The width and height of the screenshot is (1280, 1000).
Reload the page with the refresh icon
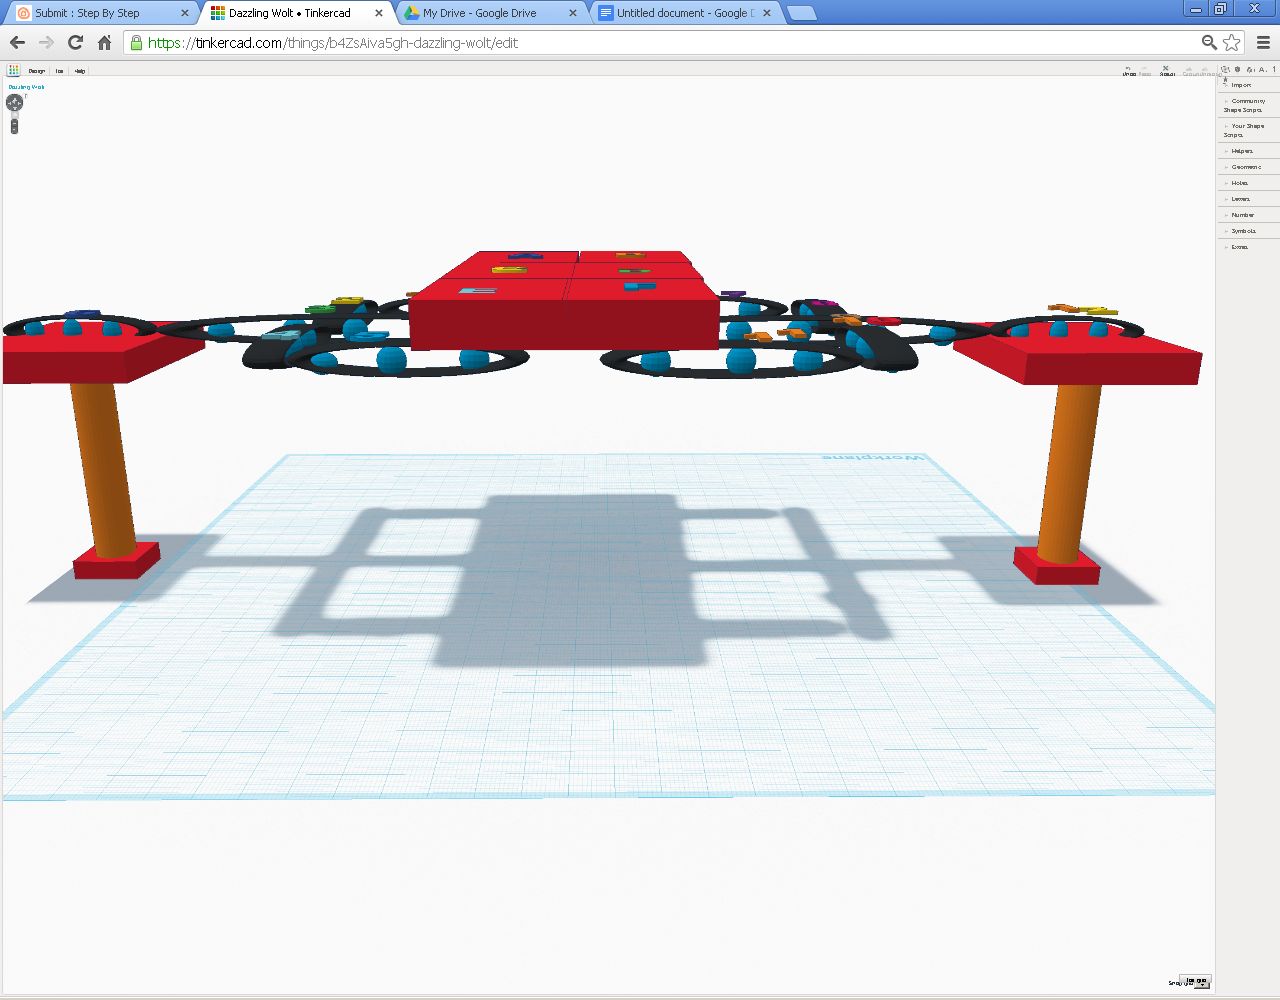[75, 42]
